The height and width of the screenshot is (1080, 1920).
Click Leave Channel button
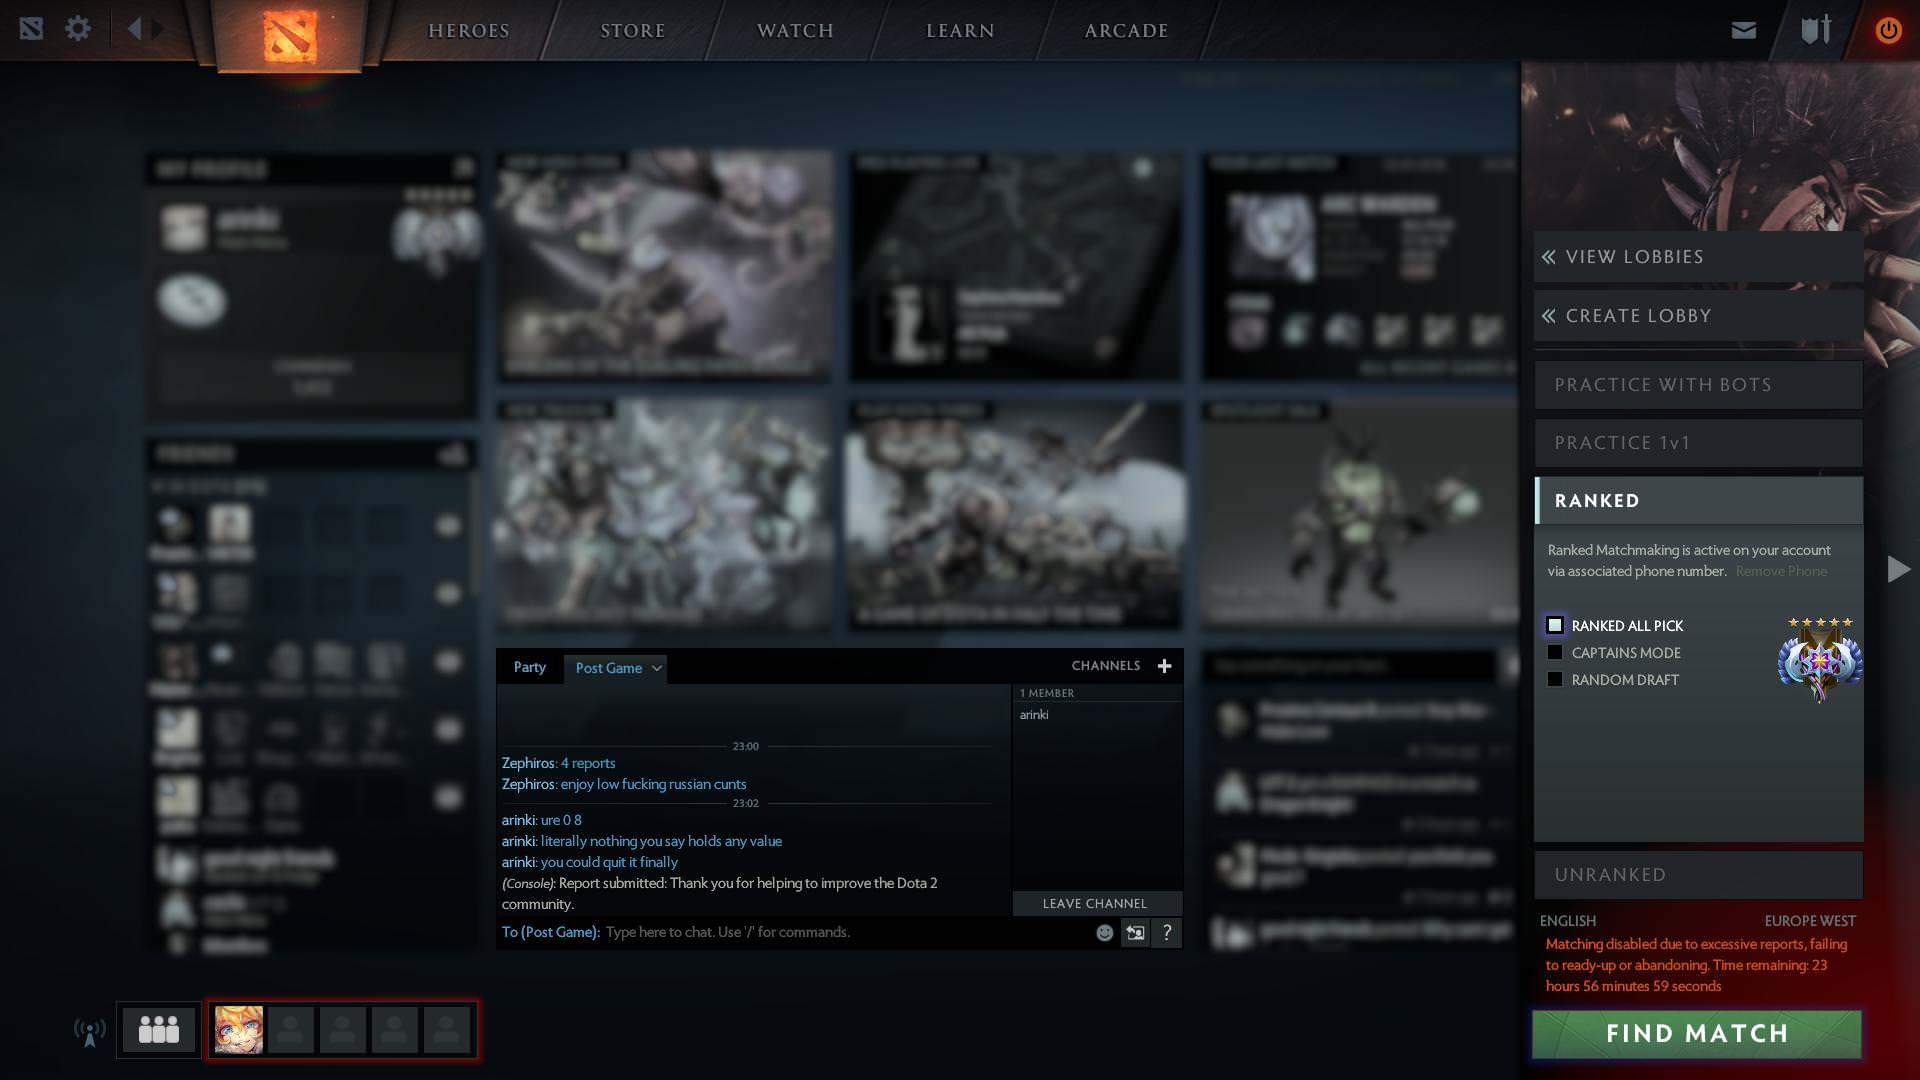click(x=1096, y=904)
